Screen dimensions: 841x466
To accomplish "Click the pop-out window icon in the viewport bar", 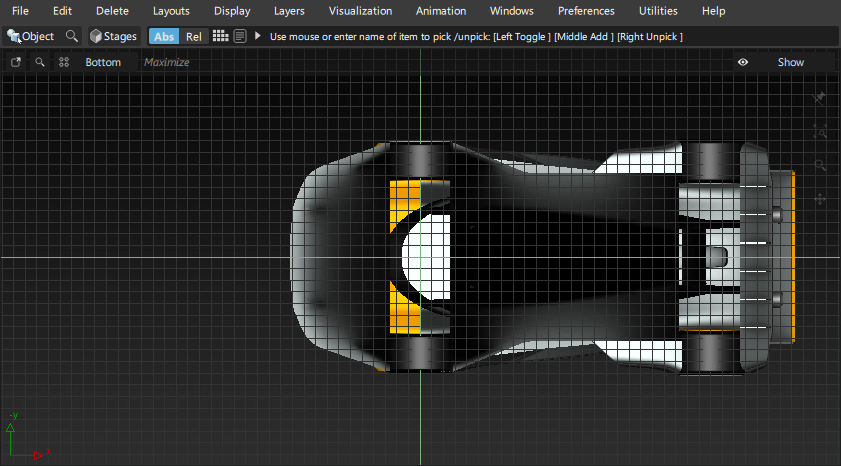I will point(16,62).
